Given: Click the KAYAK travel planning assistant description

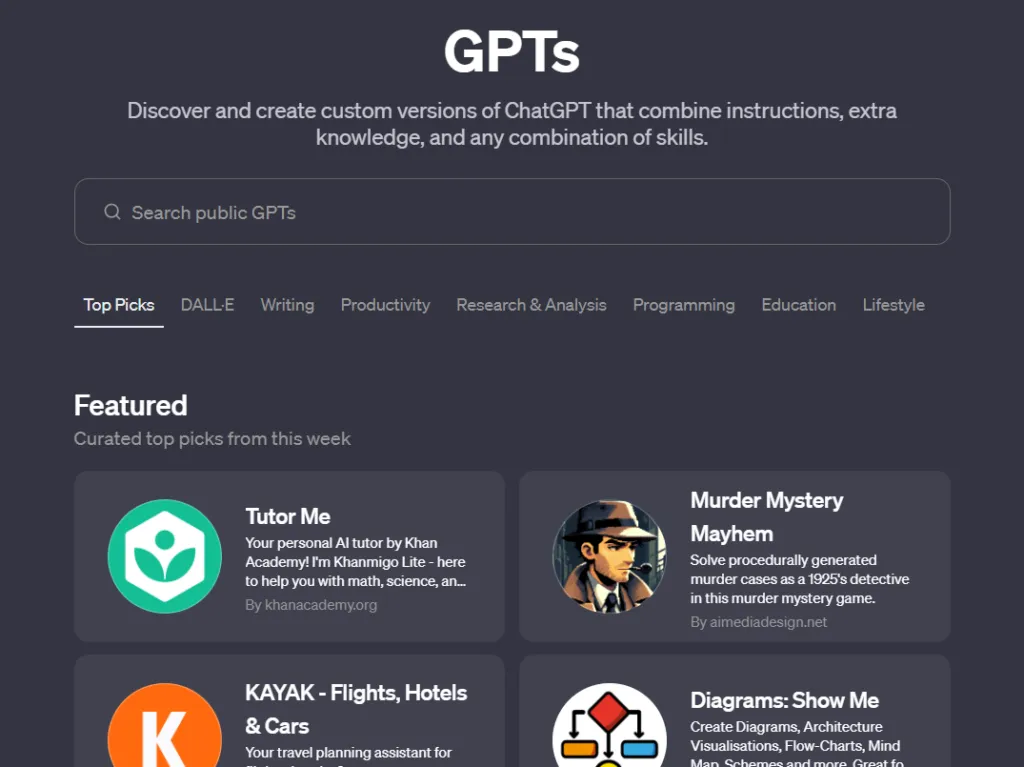Looking at the screenshot, I should point(348,756).
